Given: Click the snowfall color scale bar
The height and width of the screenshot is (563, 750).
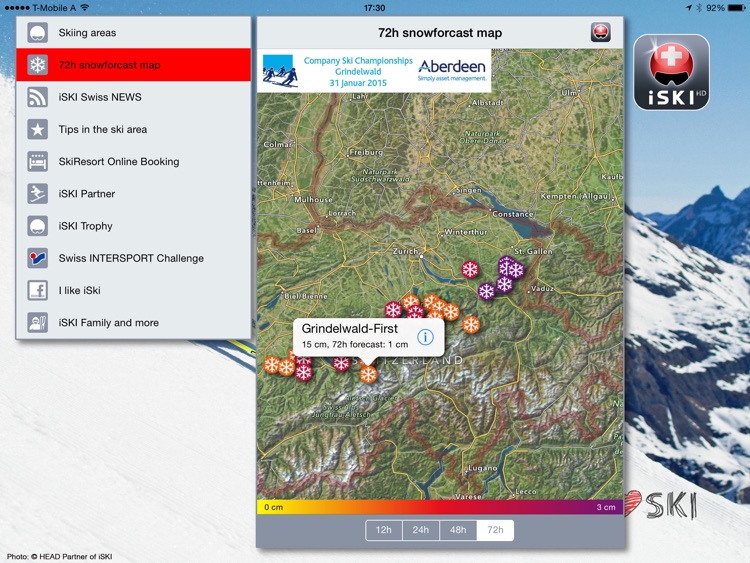Looking at the screenshot, I should (x=440, y=507).
